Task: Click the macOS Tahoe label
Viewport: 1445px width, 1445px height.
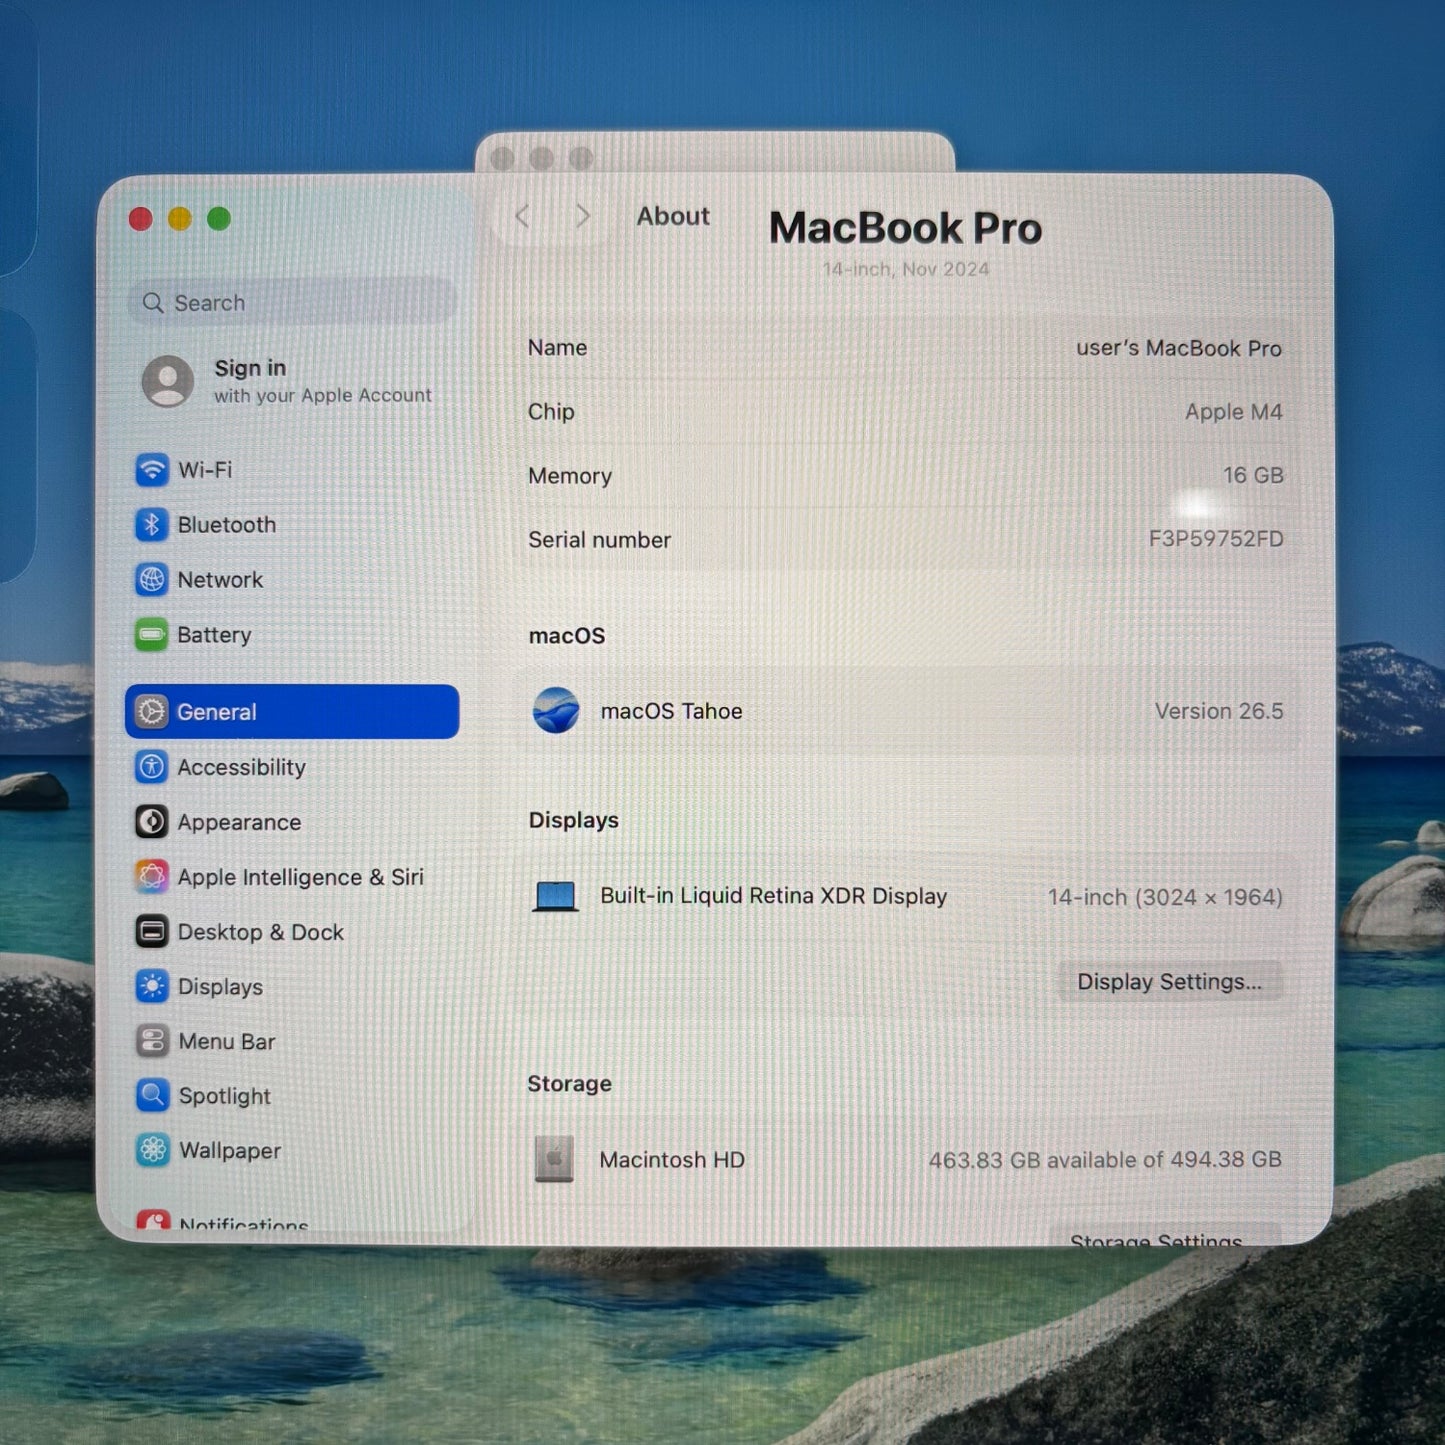Action: (672, 711)
